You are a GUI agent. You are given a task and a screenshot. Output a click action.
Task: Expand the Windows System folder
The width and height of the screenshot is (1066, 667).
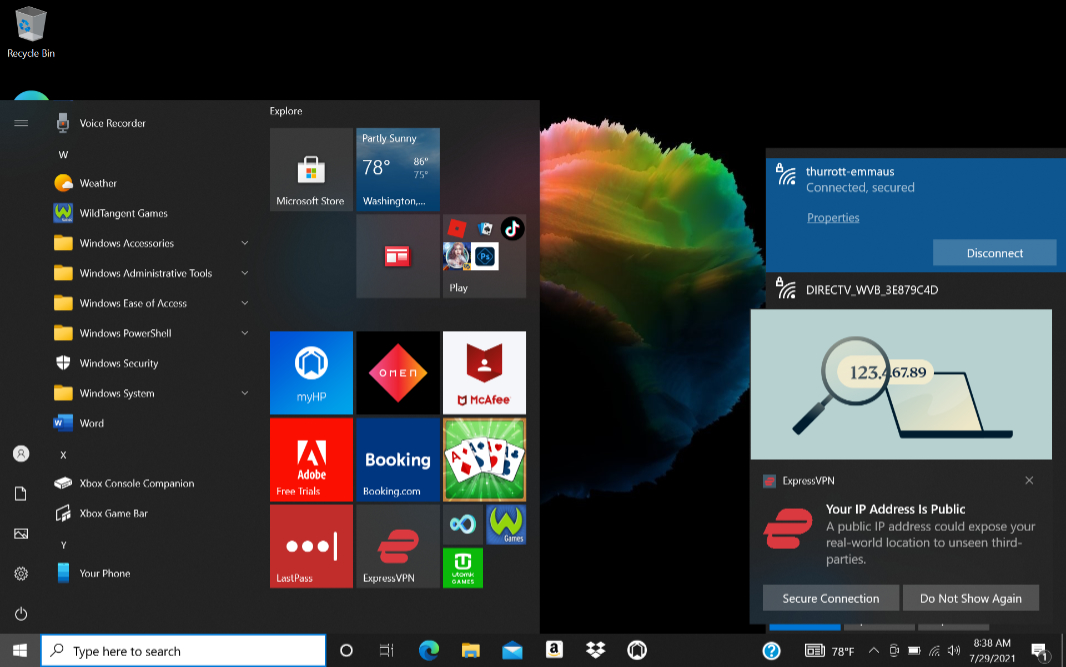(x=150, y=393)
